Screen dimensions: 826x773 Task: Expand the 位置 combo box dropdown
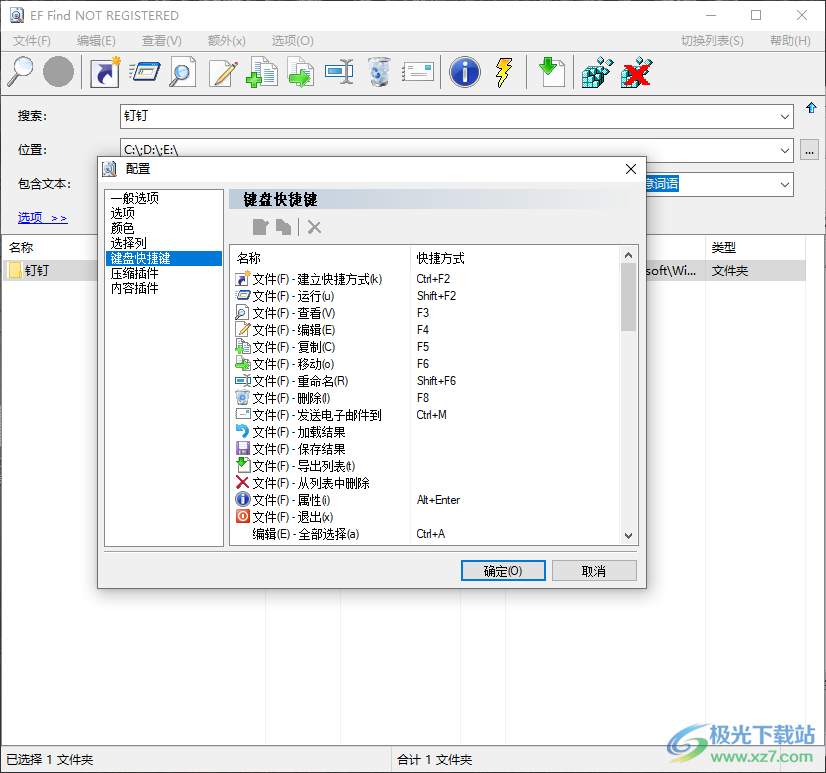784,150
